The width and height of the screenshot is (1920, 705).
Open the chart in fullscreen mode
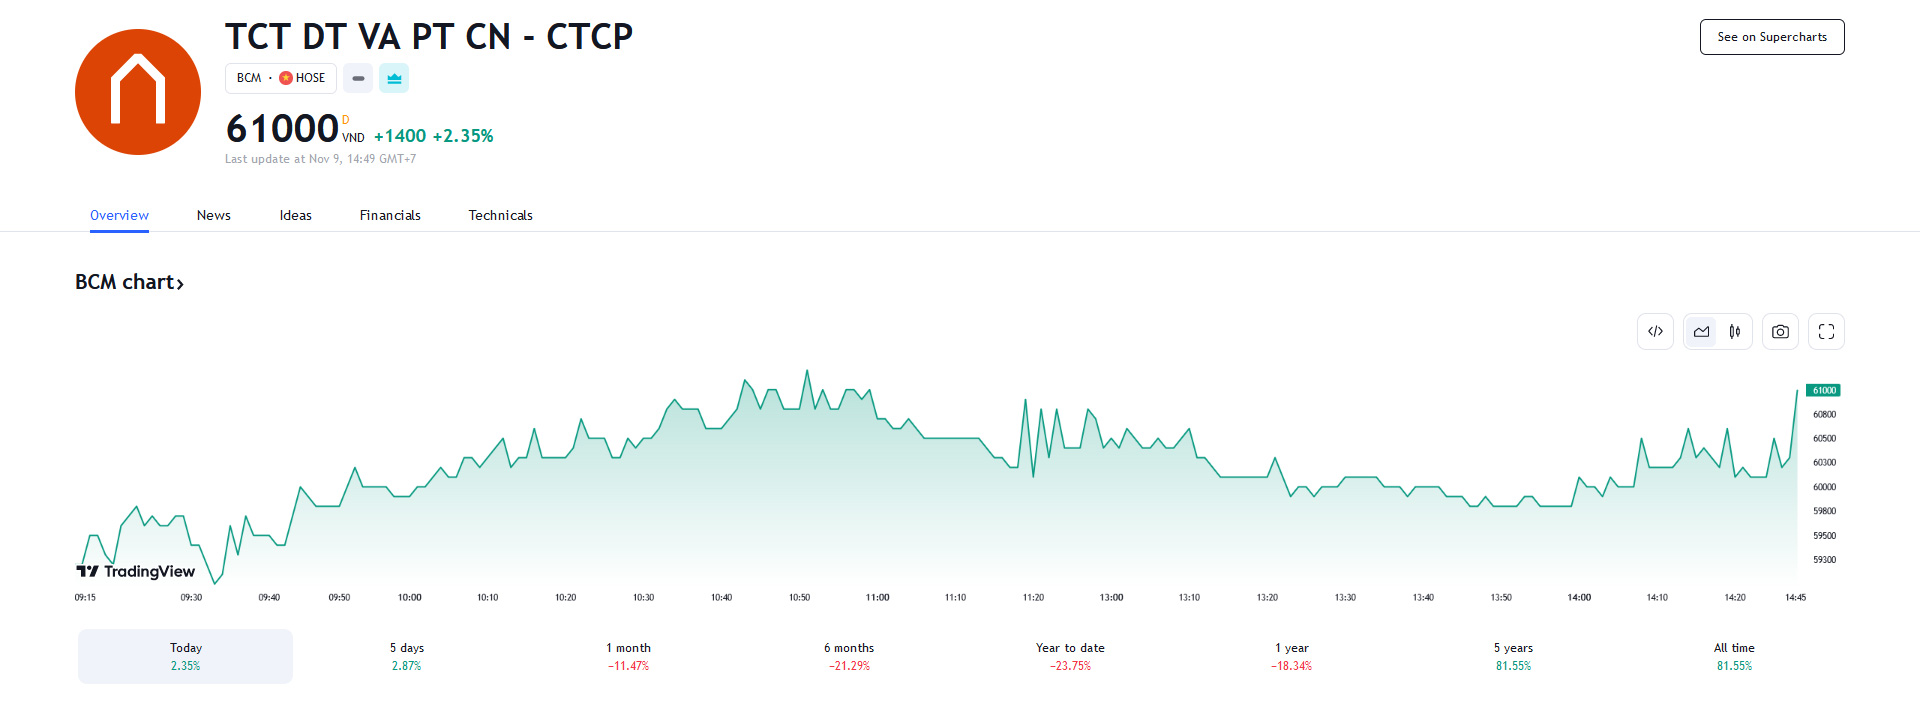(1826, 332)
